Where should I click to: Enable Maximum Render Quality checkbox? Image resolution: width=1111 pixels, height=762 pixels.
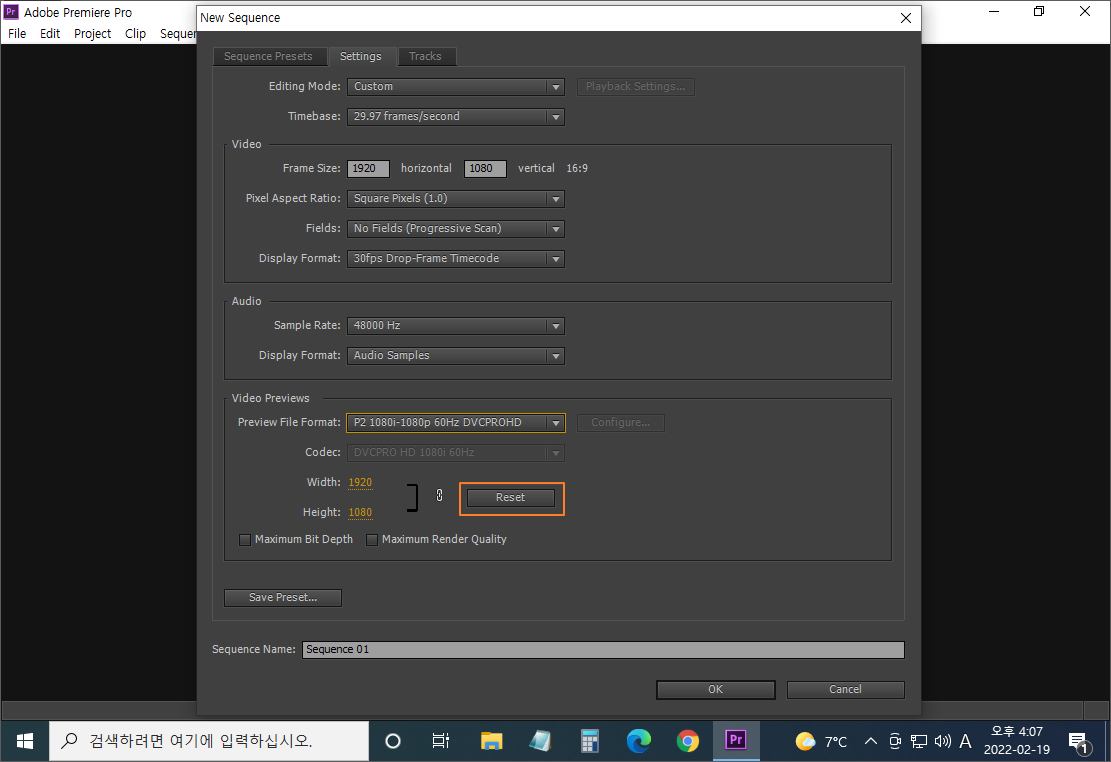pyautogui.click(x=371, y=540)
